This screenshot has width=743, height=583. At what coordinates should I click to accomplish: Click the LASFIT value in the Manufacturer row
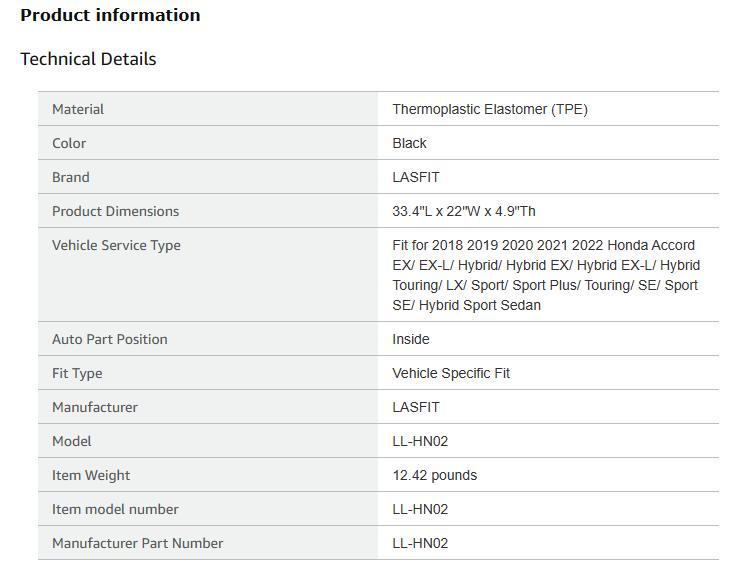(416, 407)
